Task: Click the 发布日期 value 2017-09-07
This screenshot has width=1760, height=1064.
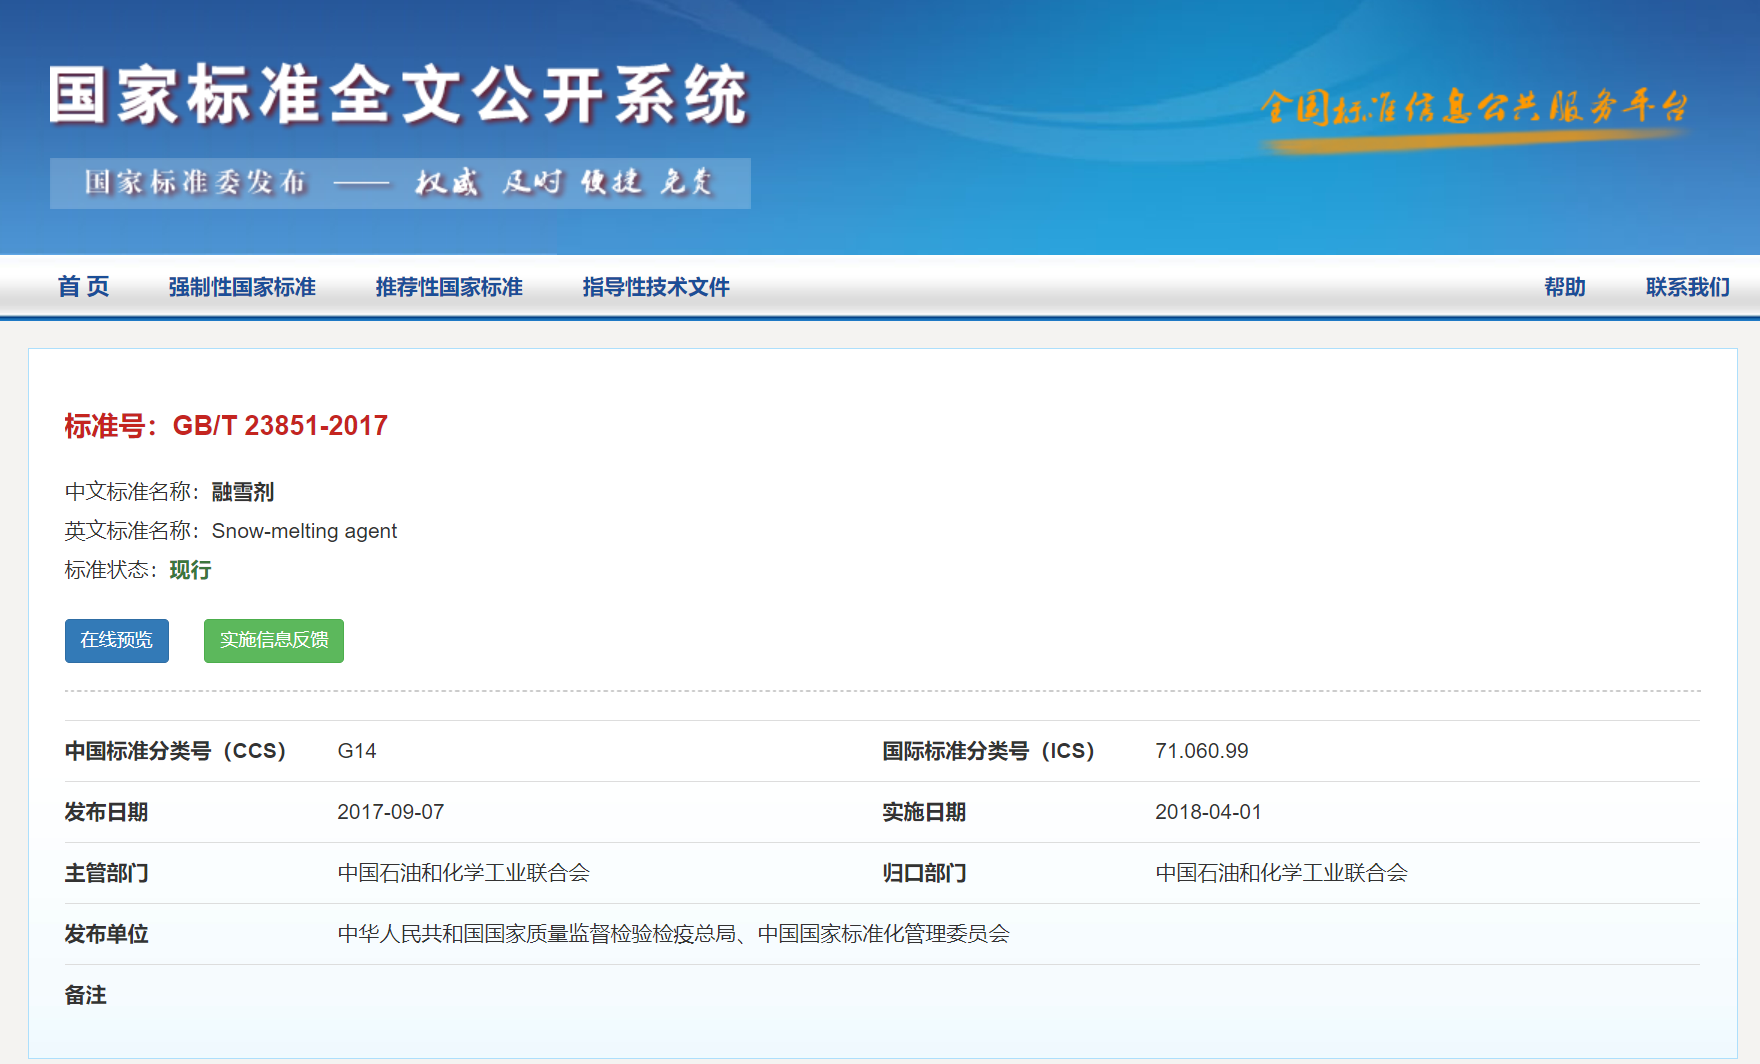Action: pyautogui.click(x=390, y=812)
